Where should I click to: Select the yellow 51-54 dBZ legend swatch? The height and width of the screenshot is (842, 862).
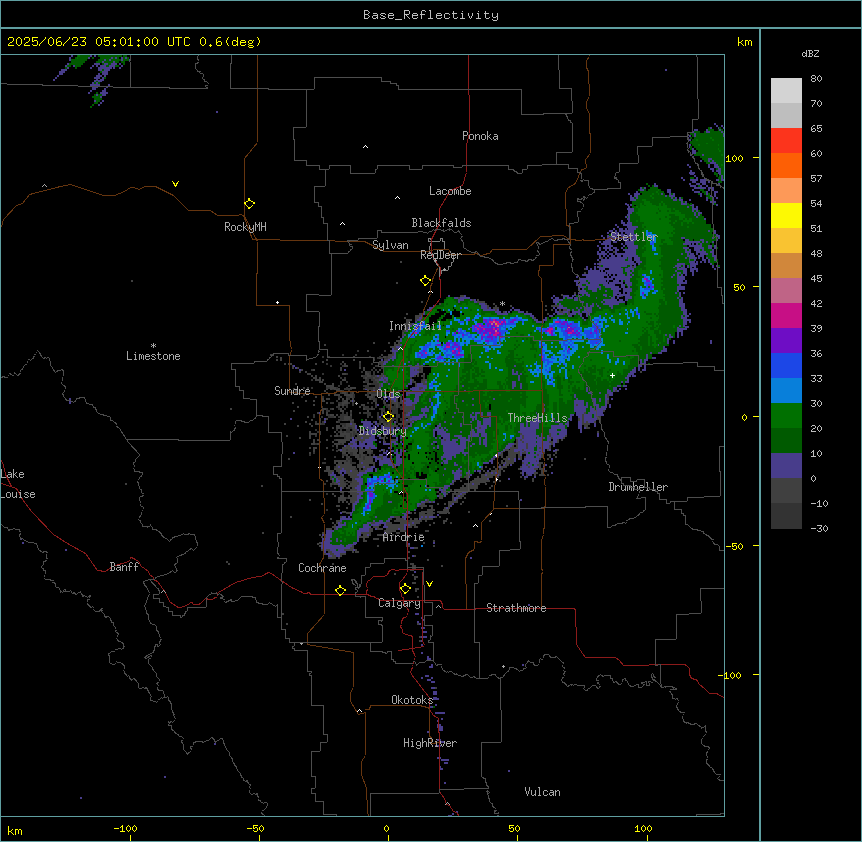click(x=786, y=215)
